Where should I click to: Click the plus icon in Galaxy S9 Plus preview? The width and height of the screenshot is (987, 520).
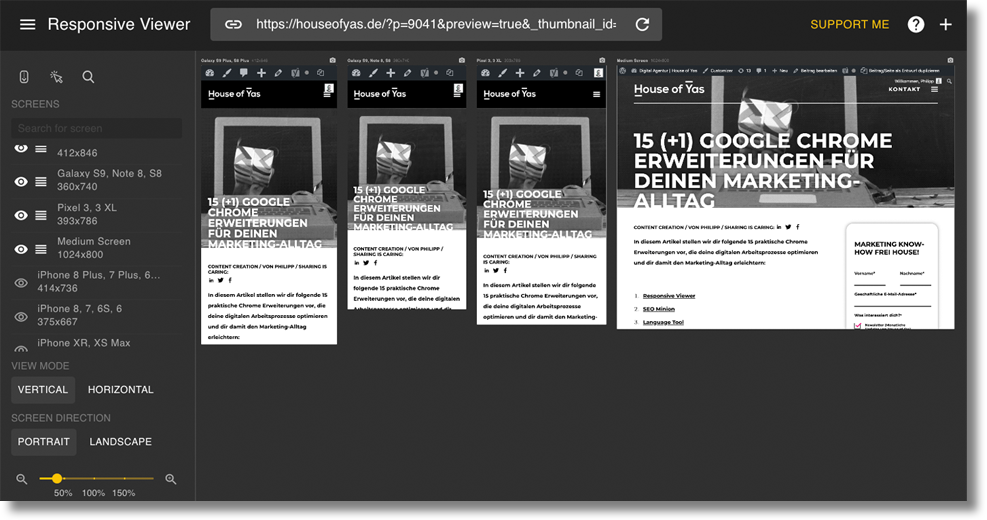tap(261, 73)
